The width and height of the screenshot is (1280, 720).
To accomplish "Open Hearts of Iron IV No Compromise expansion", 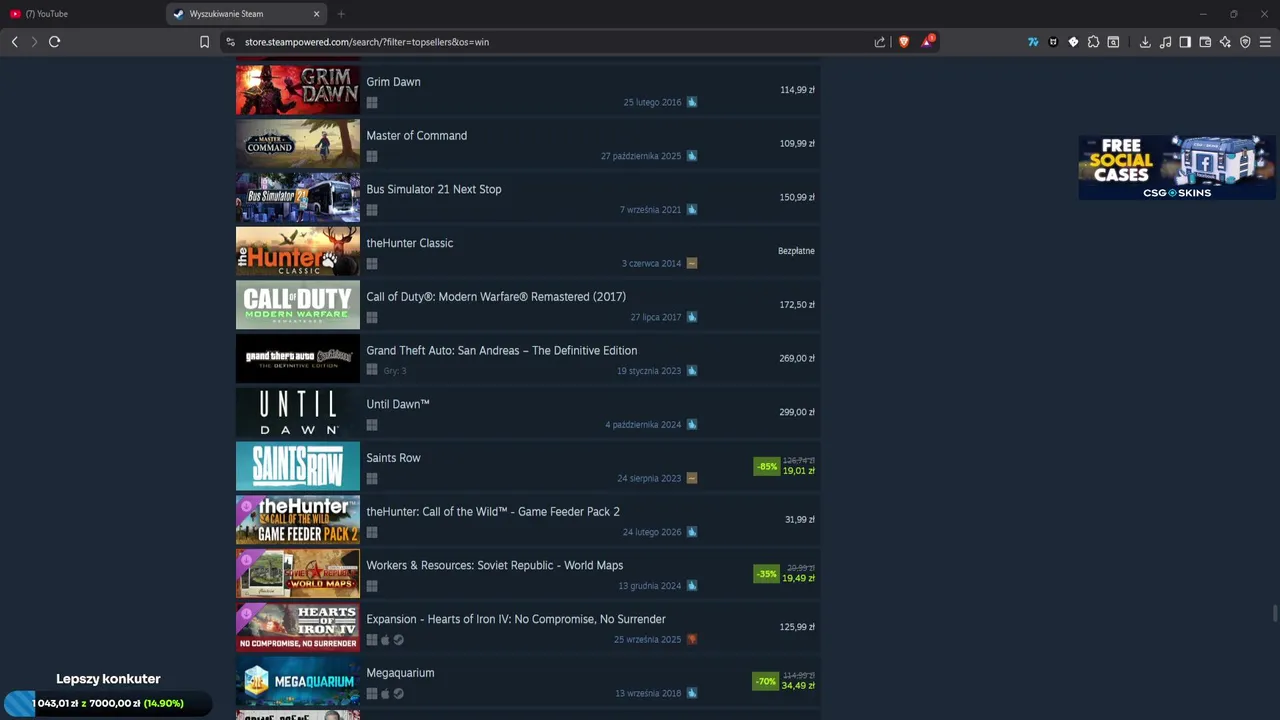I will coord(528,627).
